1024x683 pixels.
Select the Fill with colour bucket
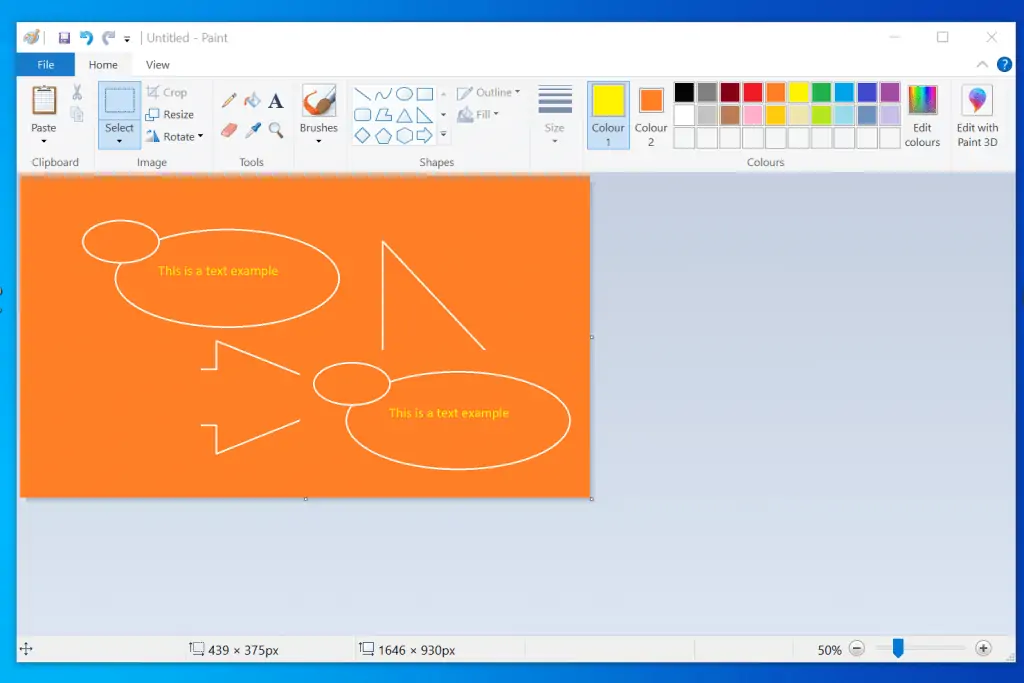click(x=252, y=101)
